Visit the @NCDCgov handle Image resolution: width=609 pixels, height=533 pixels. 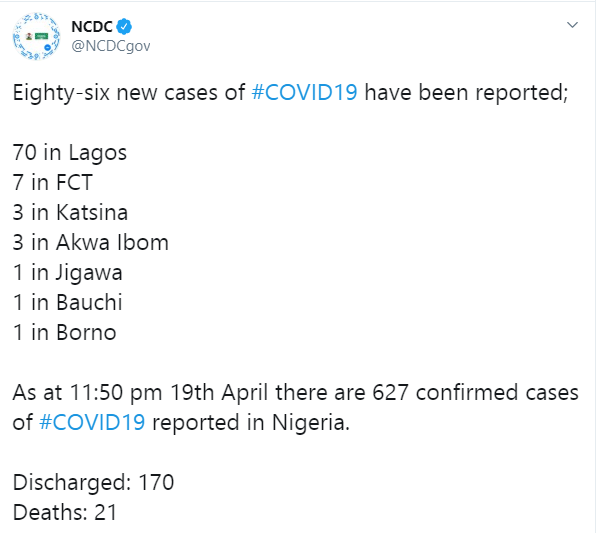pos(111,46)
